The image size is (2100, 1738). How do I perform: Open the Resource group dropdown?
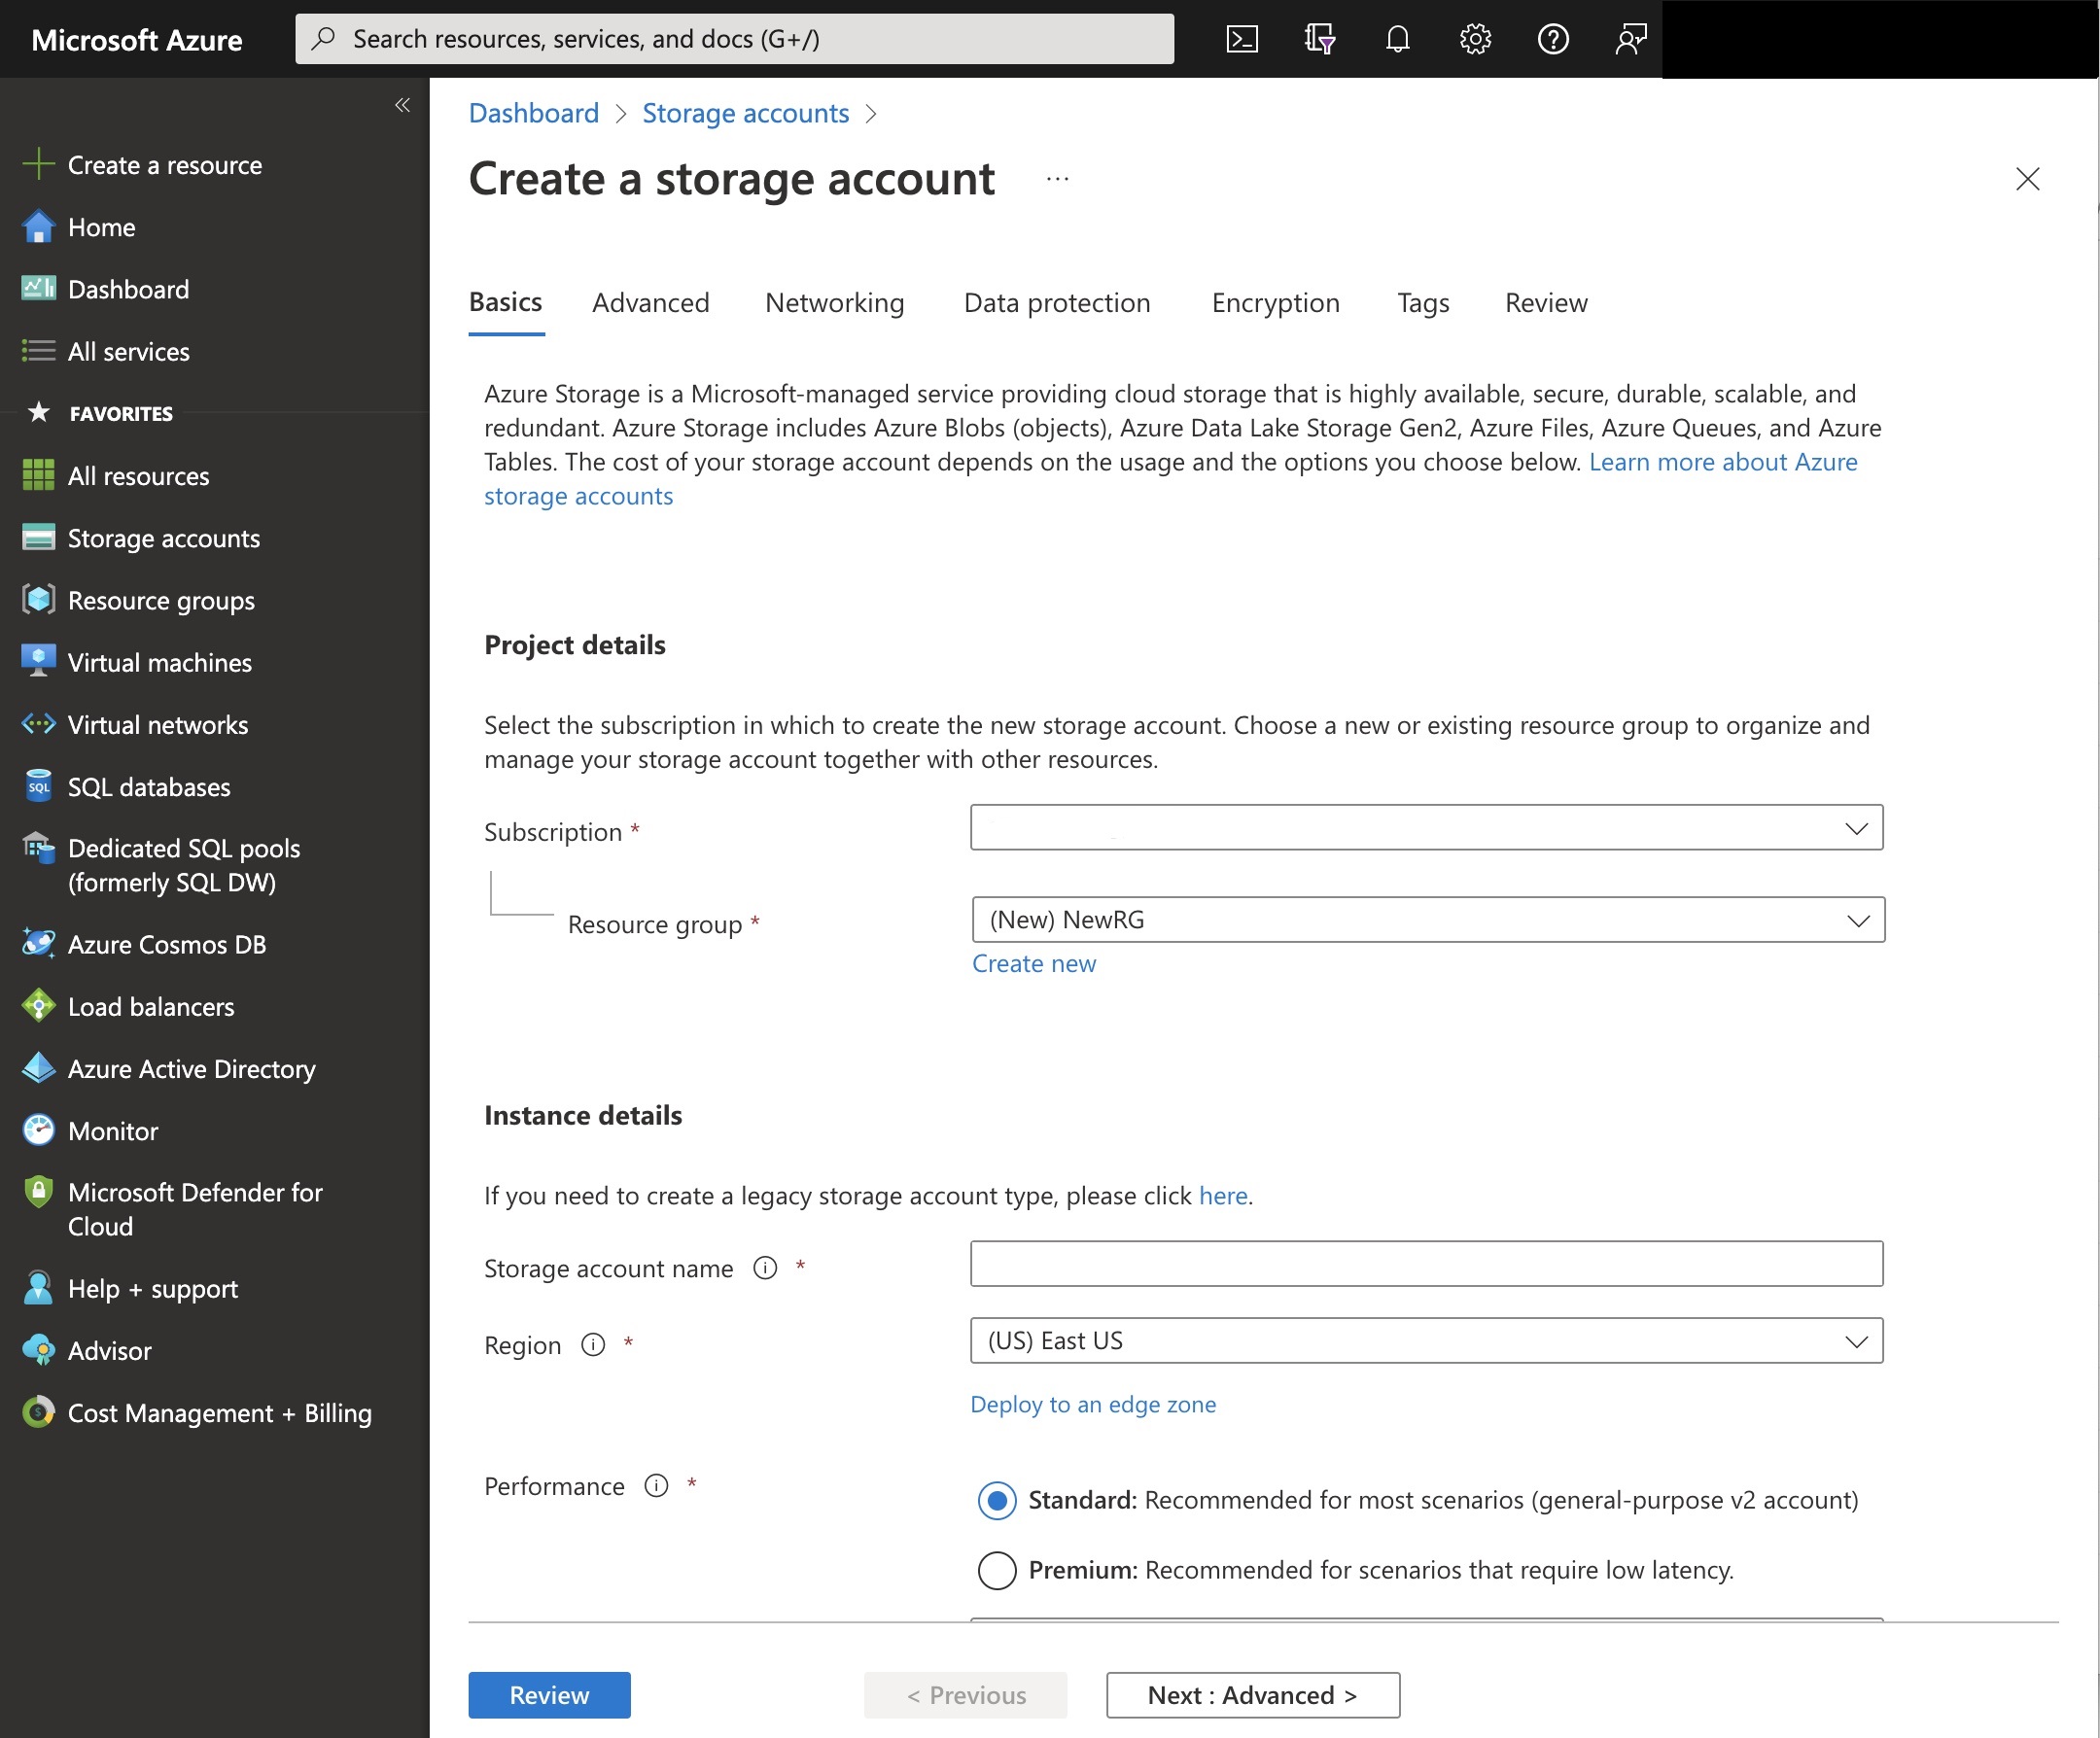point(1427,920)
